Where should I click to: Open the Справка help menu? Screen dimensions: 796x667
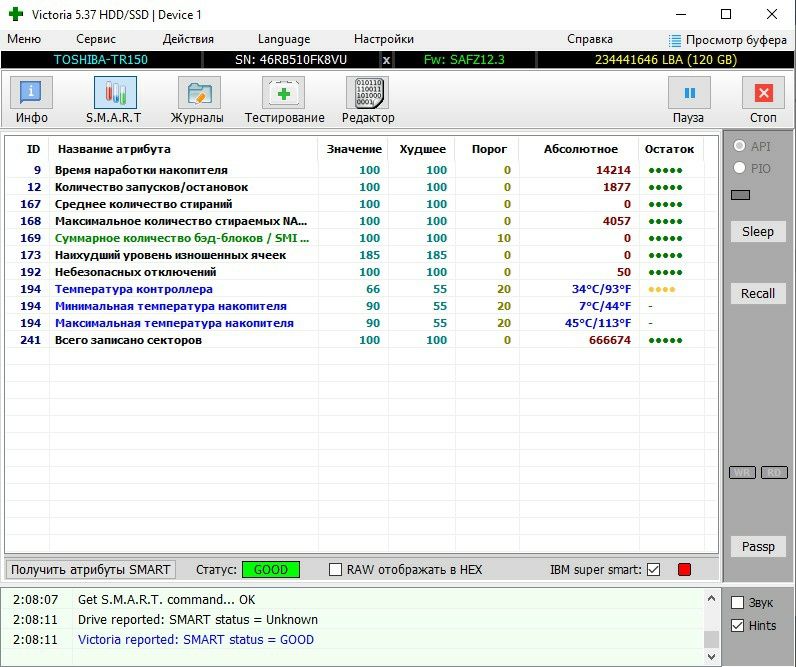click(x=590, y=39)
